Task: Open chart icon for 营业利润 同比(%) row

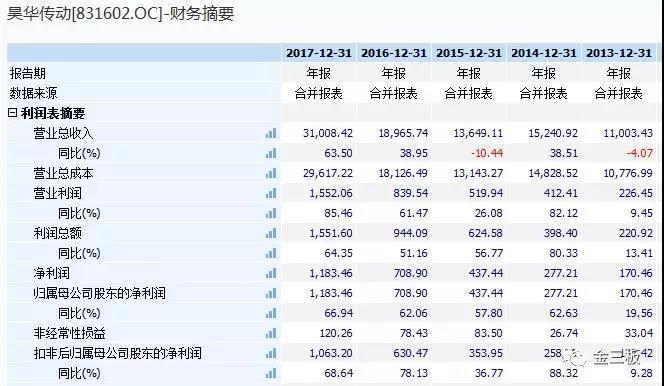Action: click(x=271, y=213)
